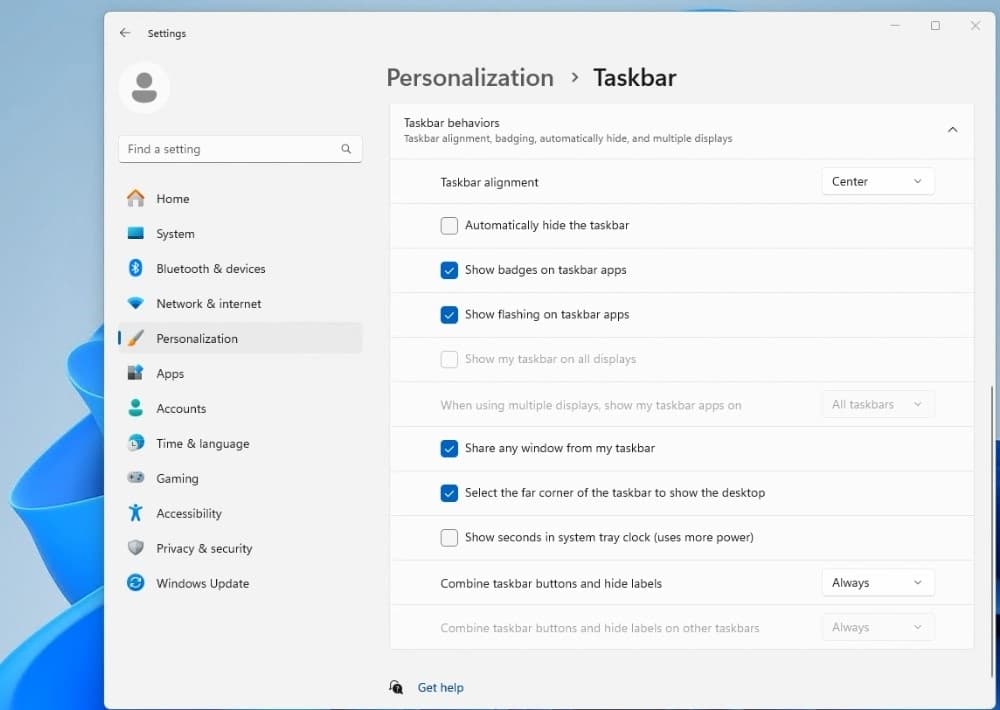Click the Bluetooth & devices icon
The width and height of the screenshot is (1000, 710).
click(x=136, y=269)
